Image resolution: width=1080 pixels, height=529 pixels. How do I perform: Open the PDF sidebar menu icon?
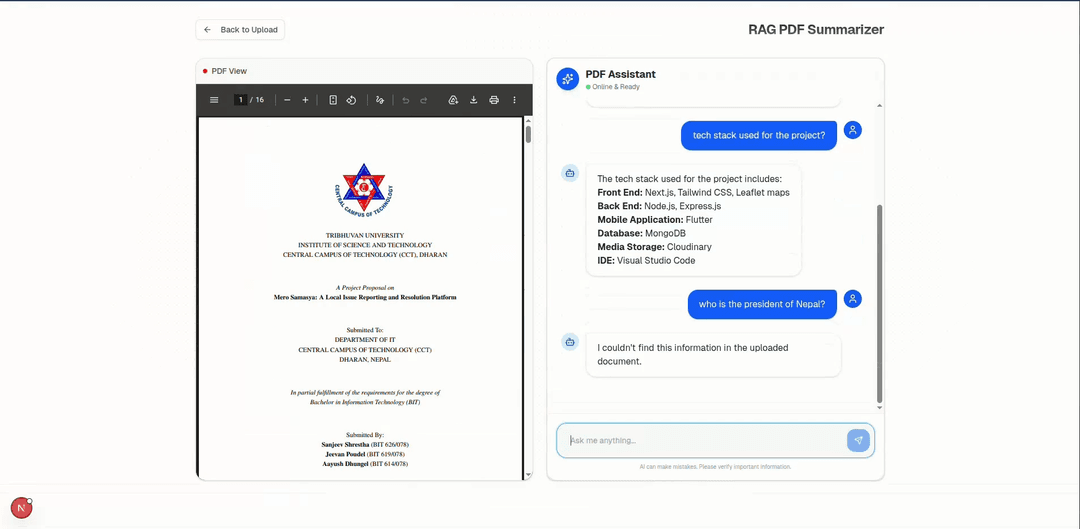214,100
